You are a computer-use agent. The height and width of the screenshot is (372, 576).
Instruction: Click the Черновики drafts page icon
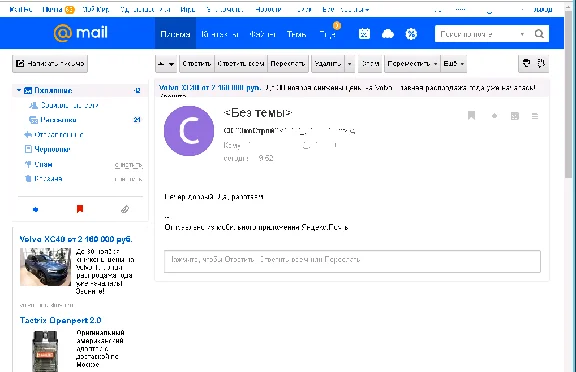point(28,149)
